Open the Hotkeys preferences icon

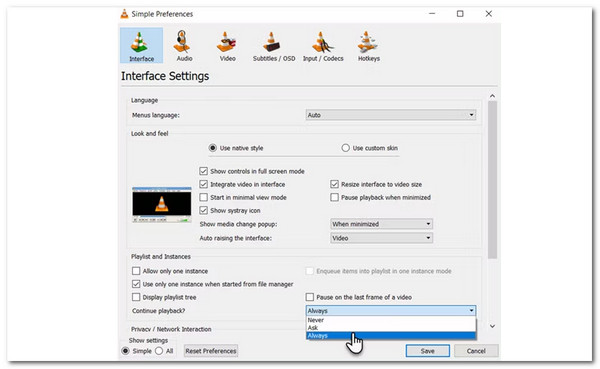click(368, 46)
